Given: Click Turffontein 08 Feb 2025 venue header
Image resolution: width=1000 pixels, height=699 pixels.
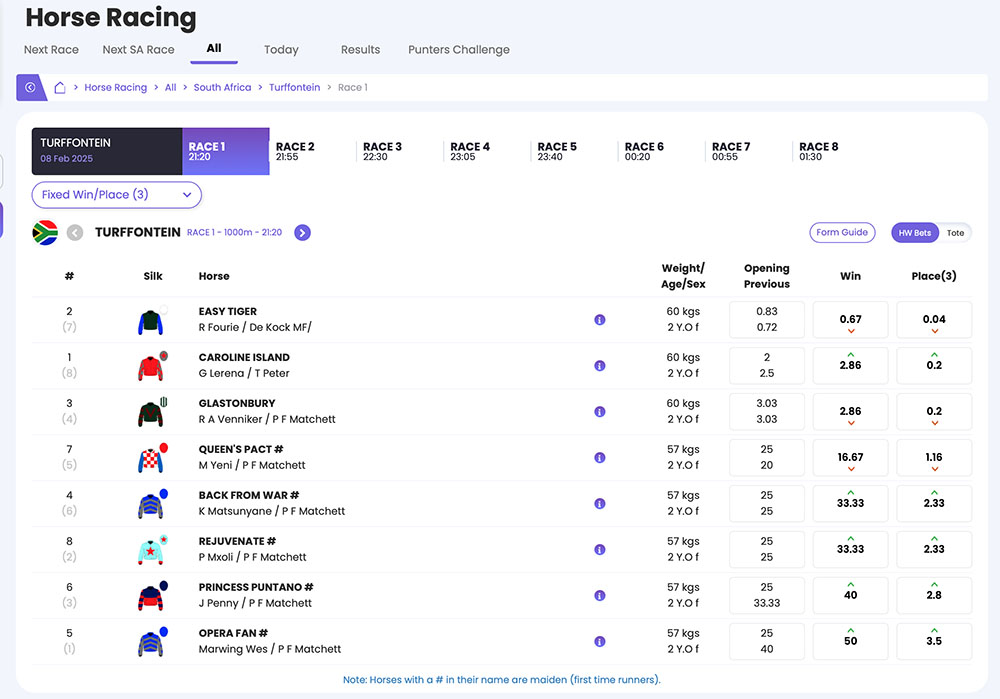Looking at the screenshot, I should [107, 151].
